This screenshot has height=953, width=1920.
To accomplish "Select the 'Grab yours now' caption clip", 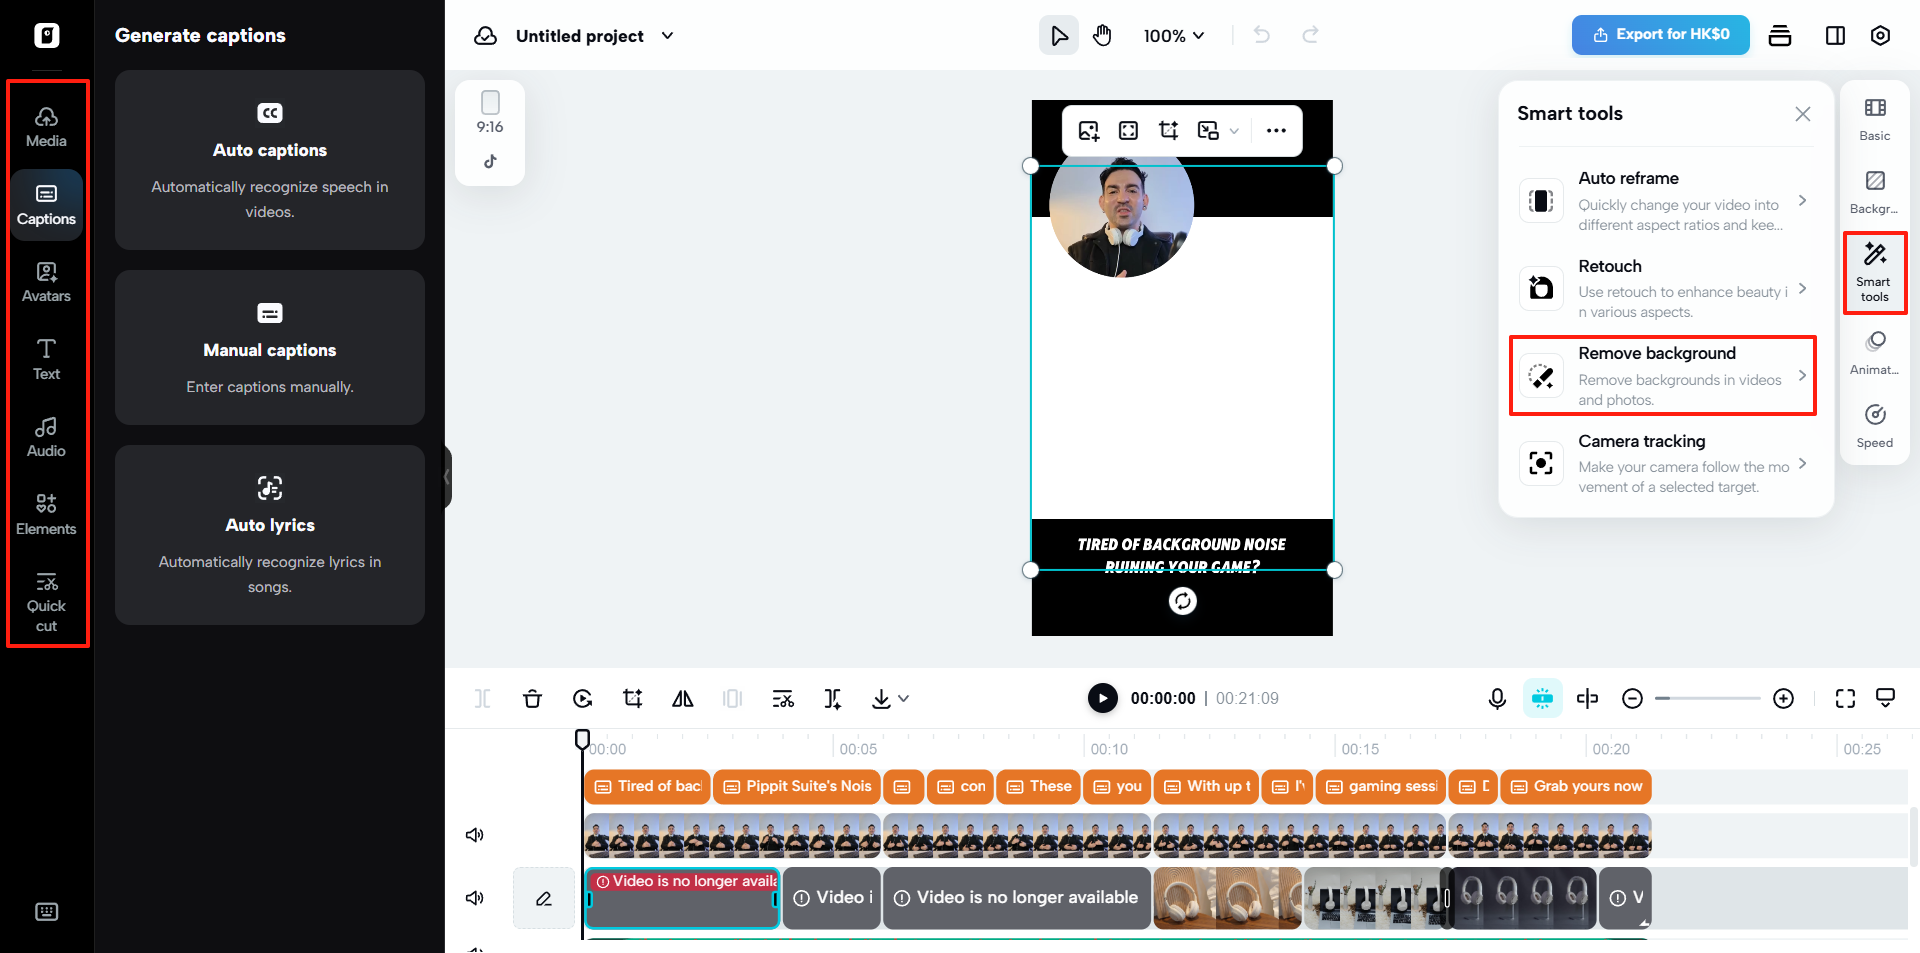I will point(1576,787).
